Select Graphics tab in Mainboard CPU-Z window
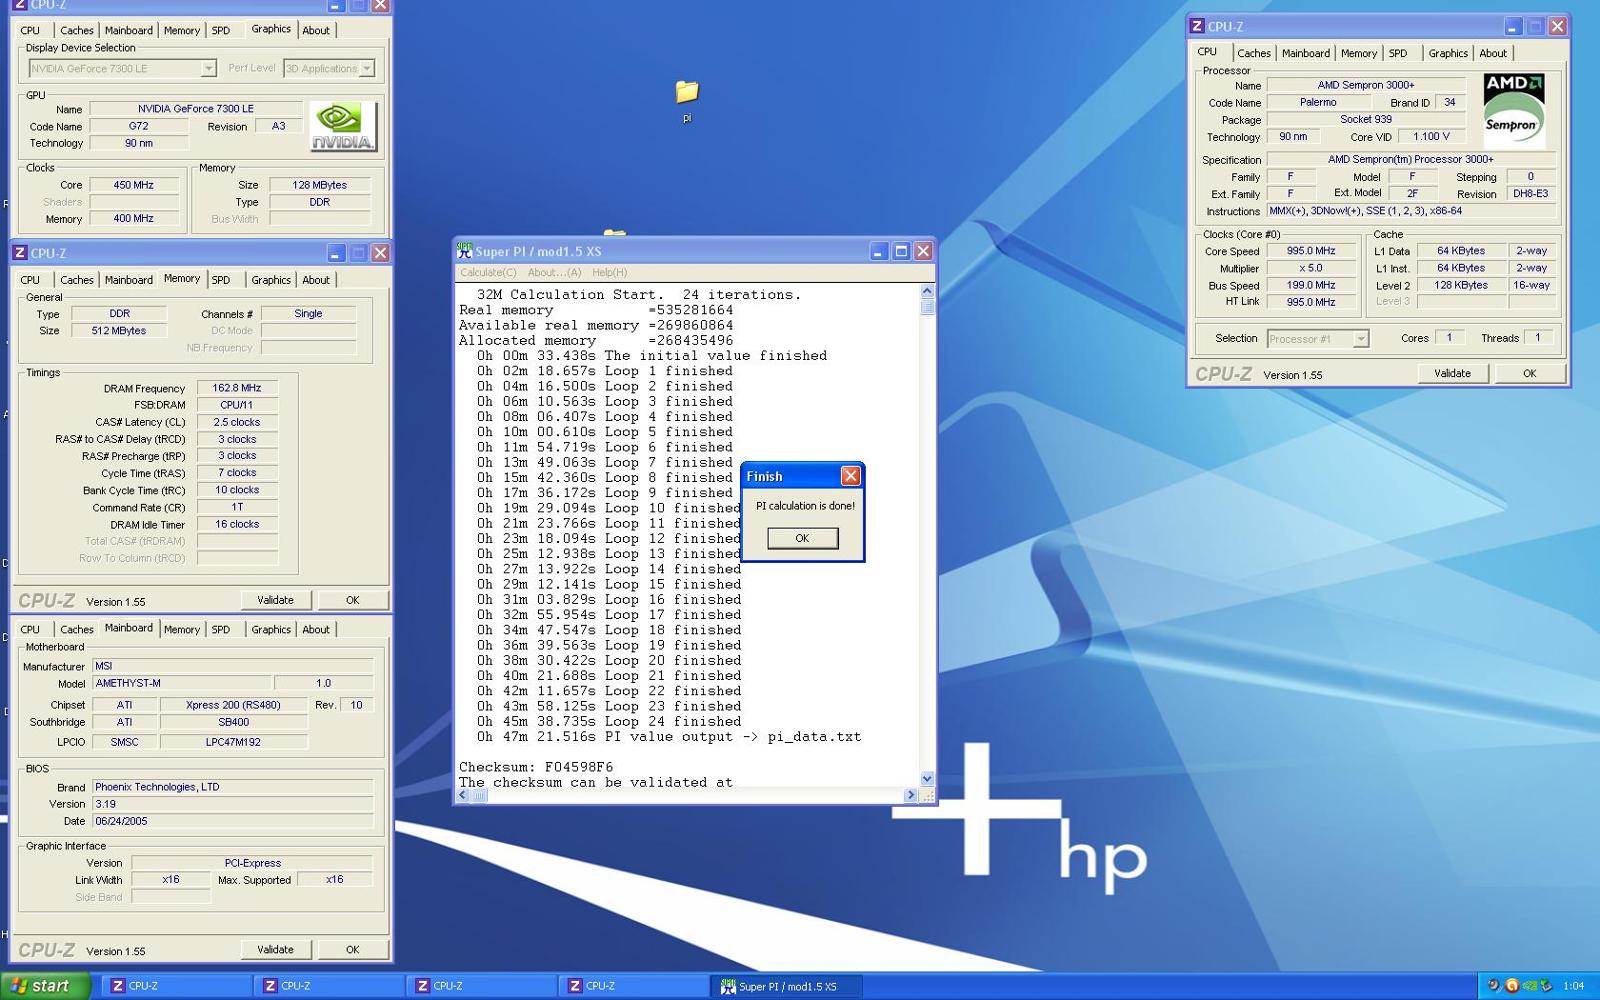 click(271, 629)
